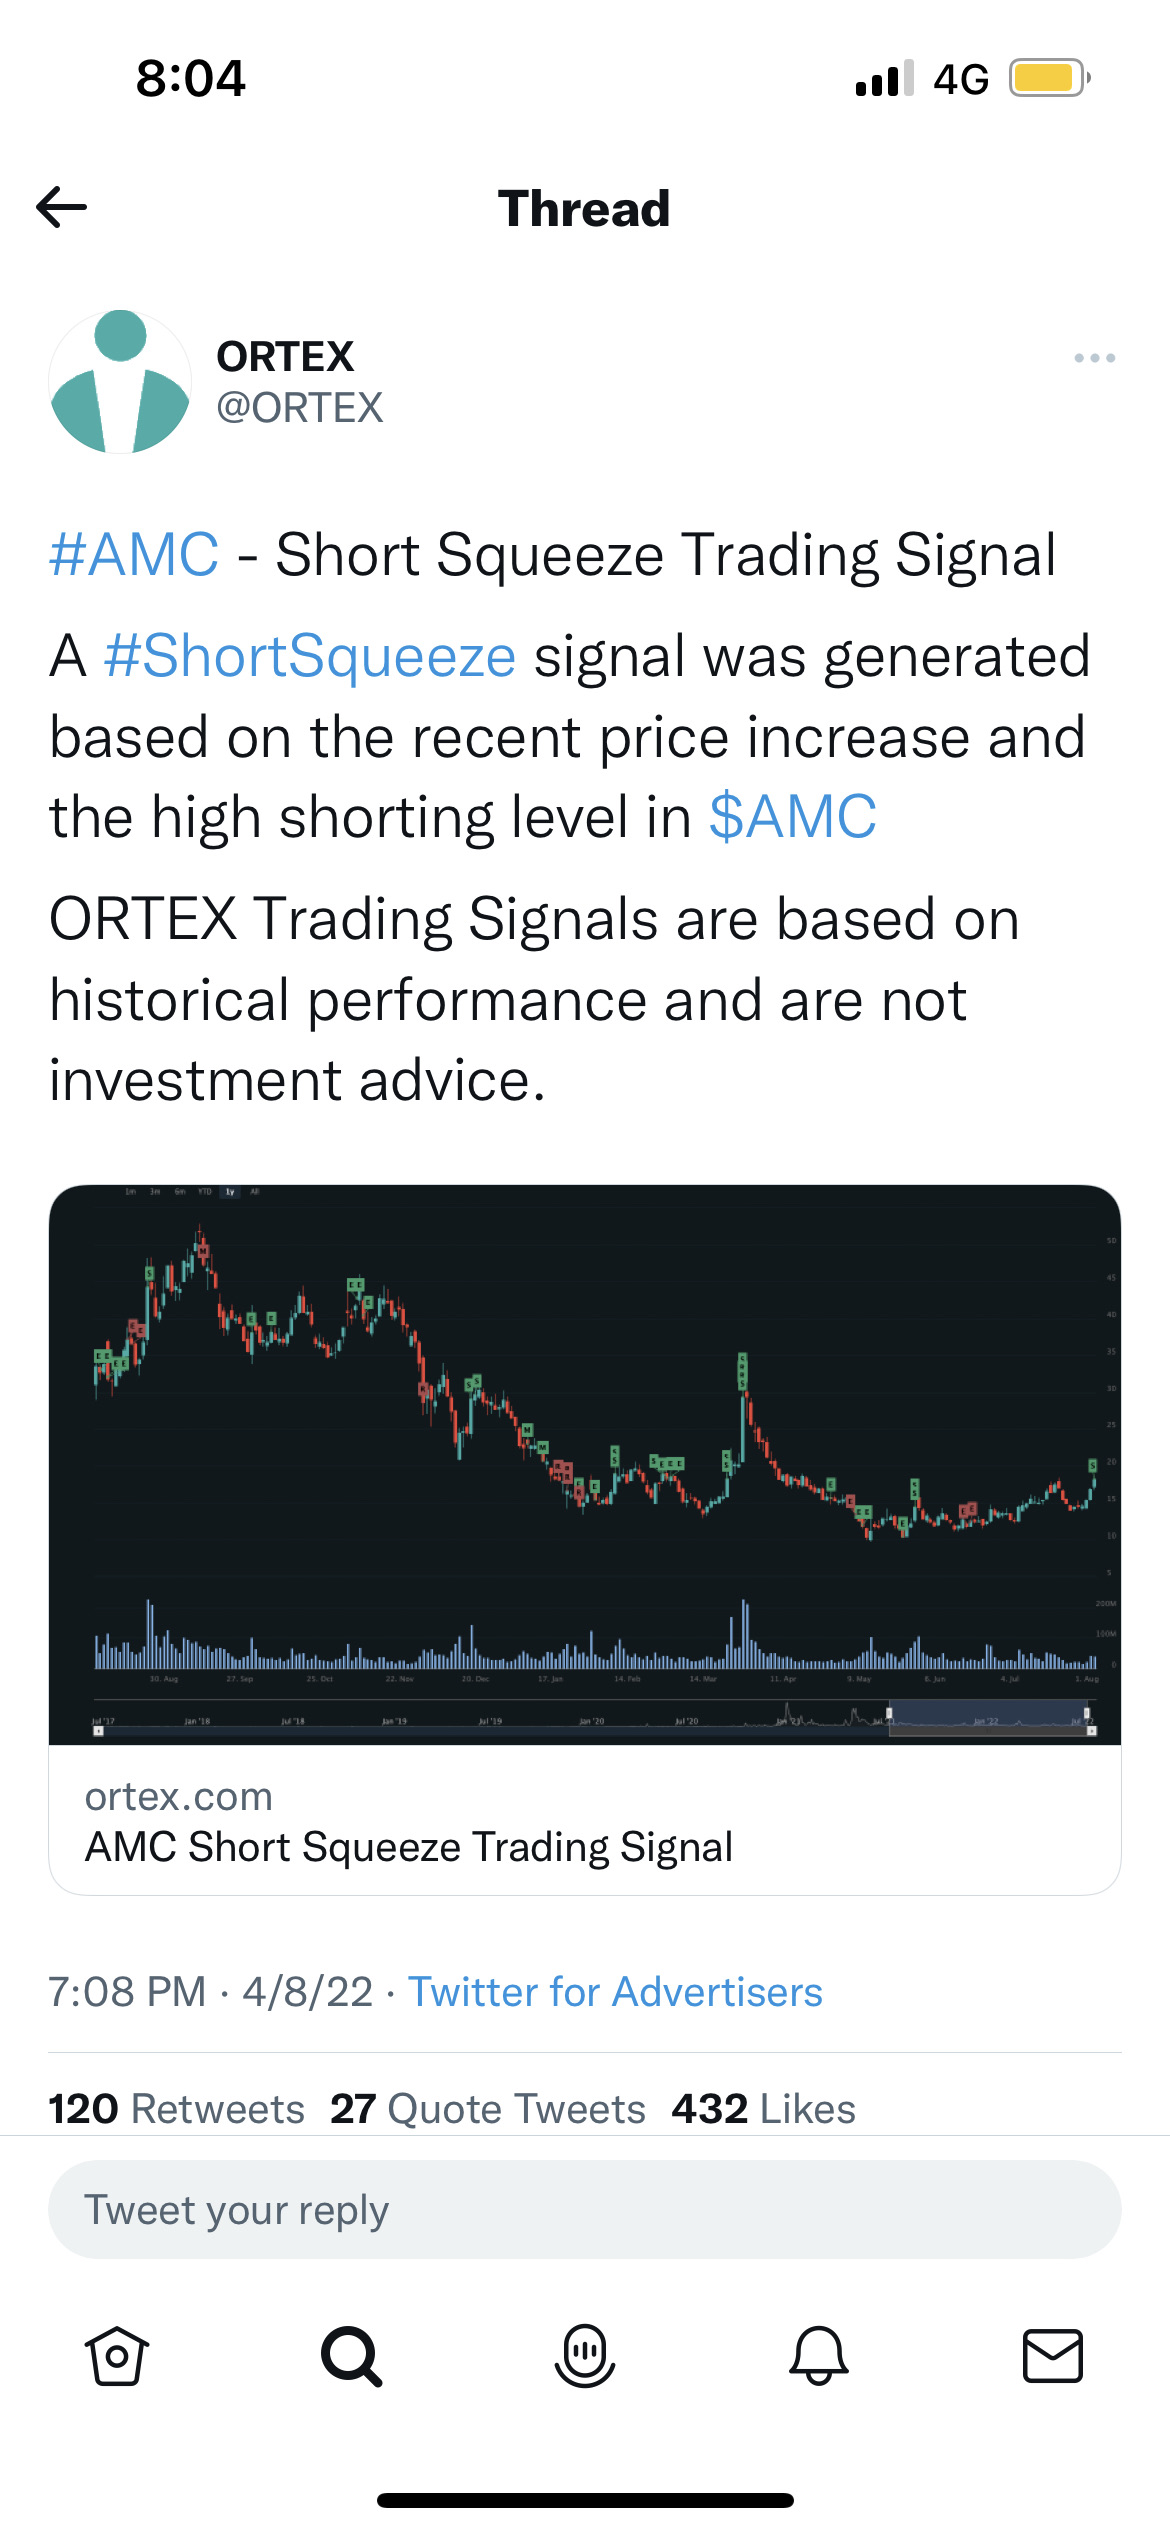The width and height of the screenshot is (1170, 2532).
Task: View the 432 Likes list
Action: (764, 2109)
